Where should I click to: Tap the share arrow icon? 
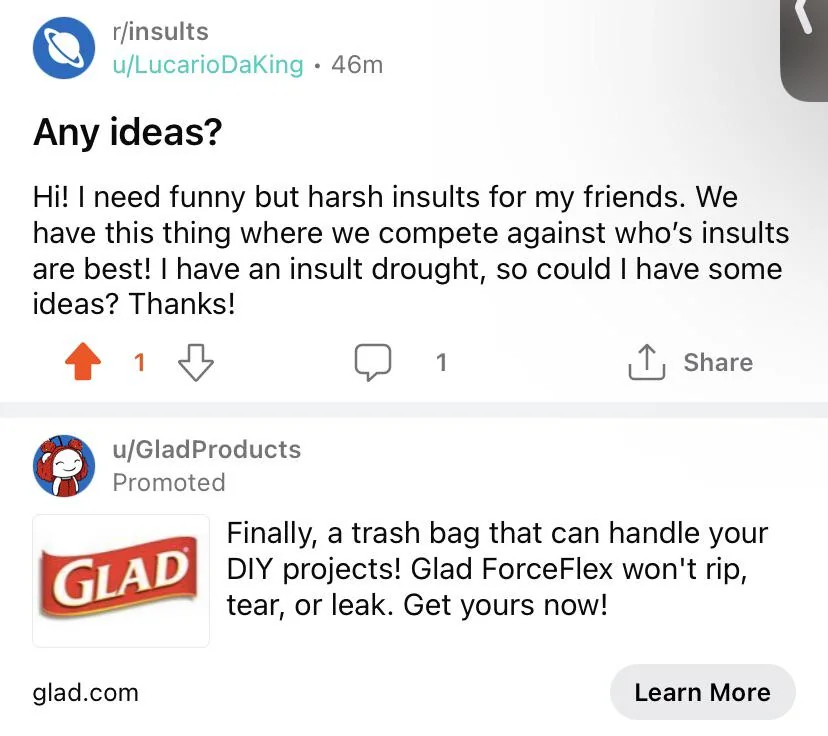pyautogui.click(x=646, y=363)
